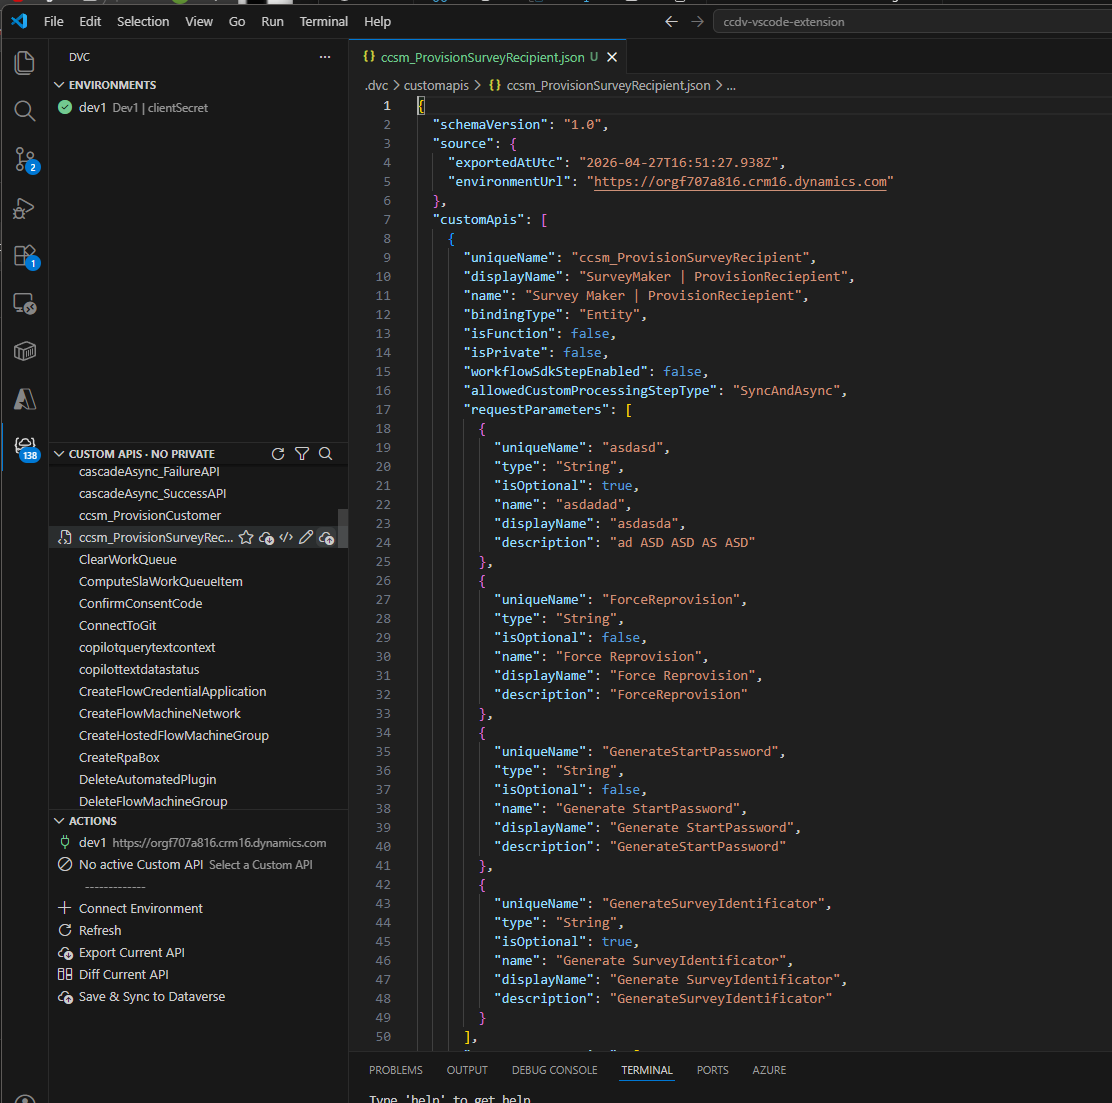Click the Refresh action in Actions
Image resolution: width=1112 pixels, height=1103 pixels.
(x=100, y=931)
